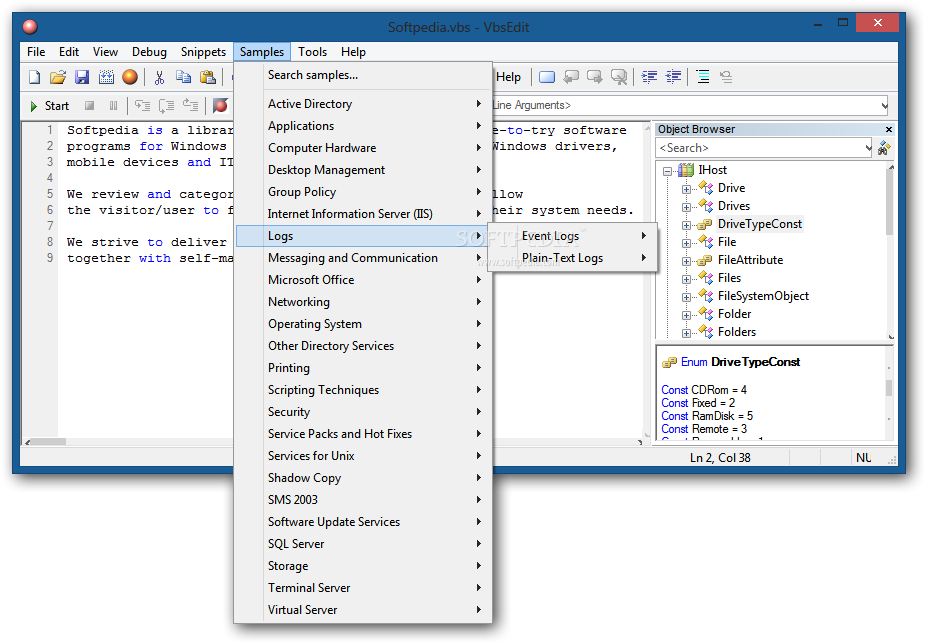Clear all bookmarks icon

click(x=619, y=77)
